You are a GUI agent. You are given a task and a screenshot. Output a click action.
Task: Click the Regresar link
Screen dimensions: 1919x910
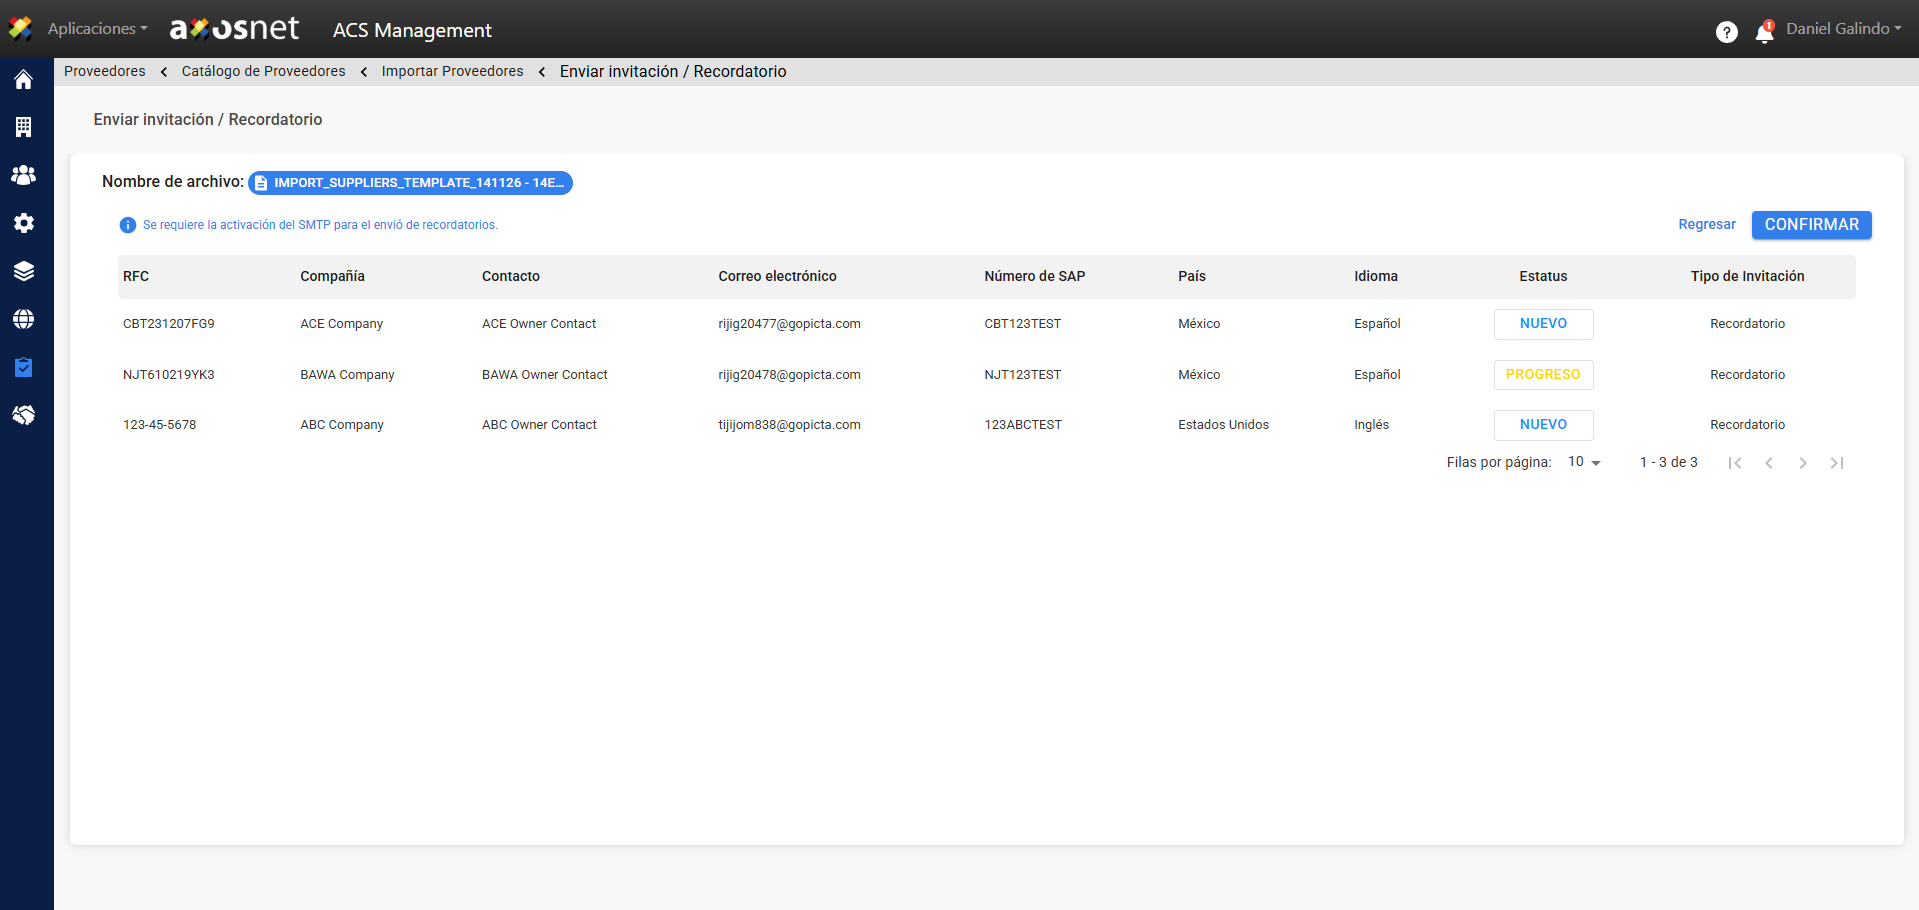point(1706,225)
